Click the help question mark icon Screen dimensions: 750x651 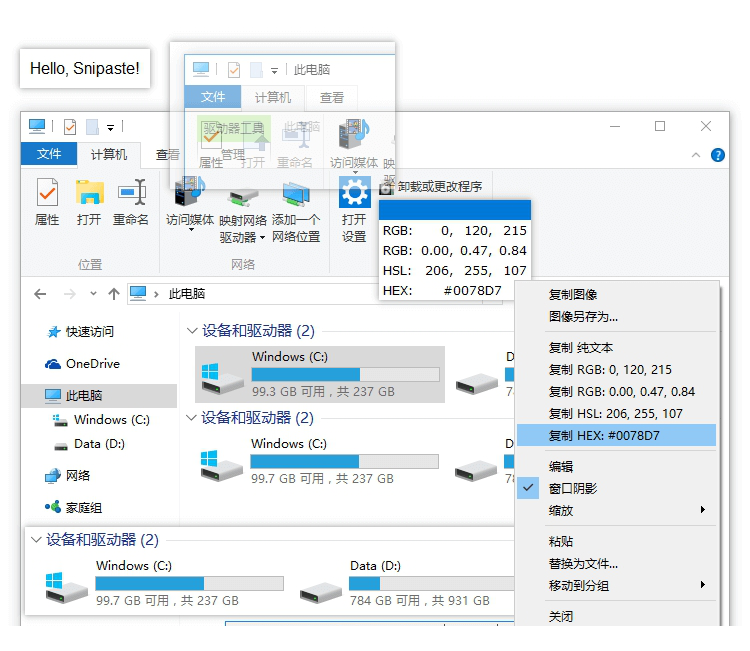(x=717, y=155)
